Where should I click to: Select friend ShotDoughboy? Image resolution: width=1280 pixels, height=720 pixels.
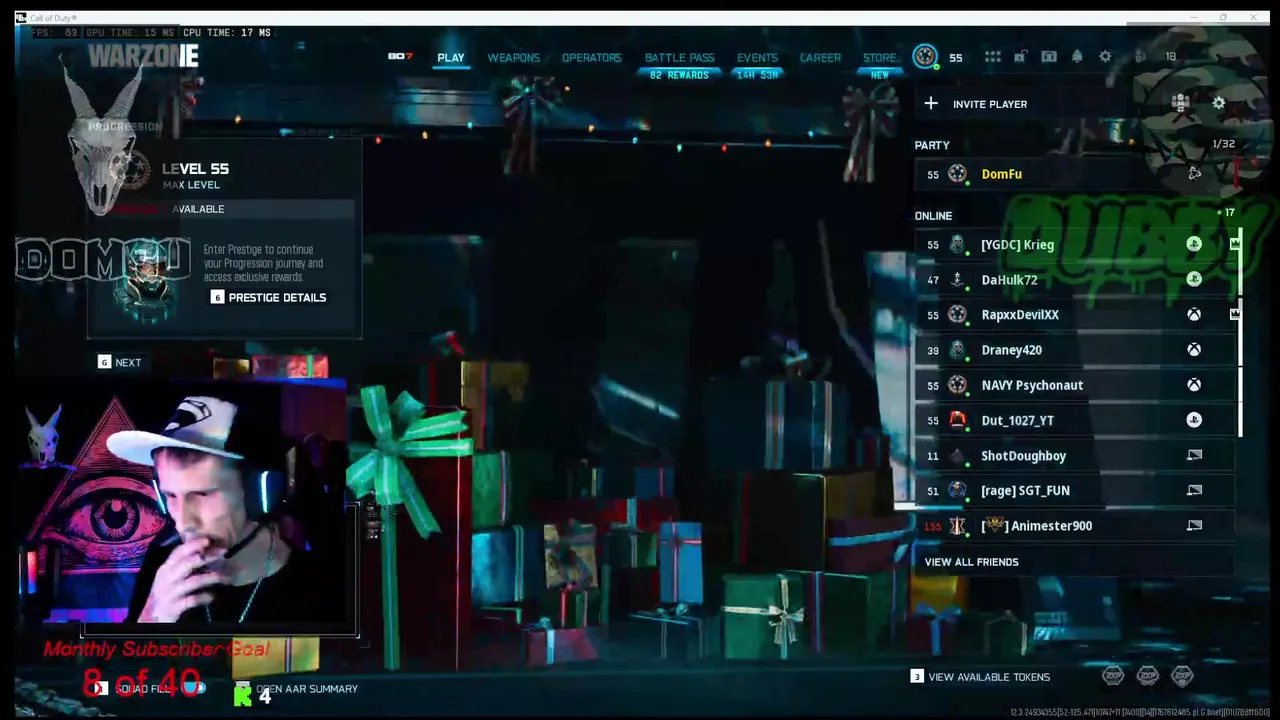pyautogui.click(x=1075, y=456)
